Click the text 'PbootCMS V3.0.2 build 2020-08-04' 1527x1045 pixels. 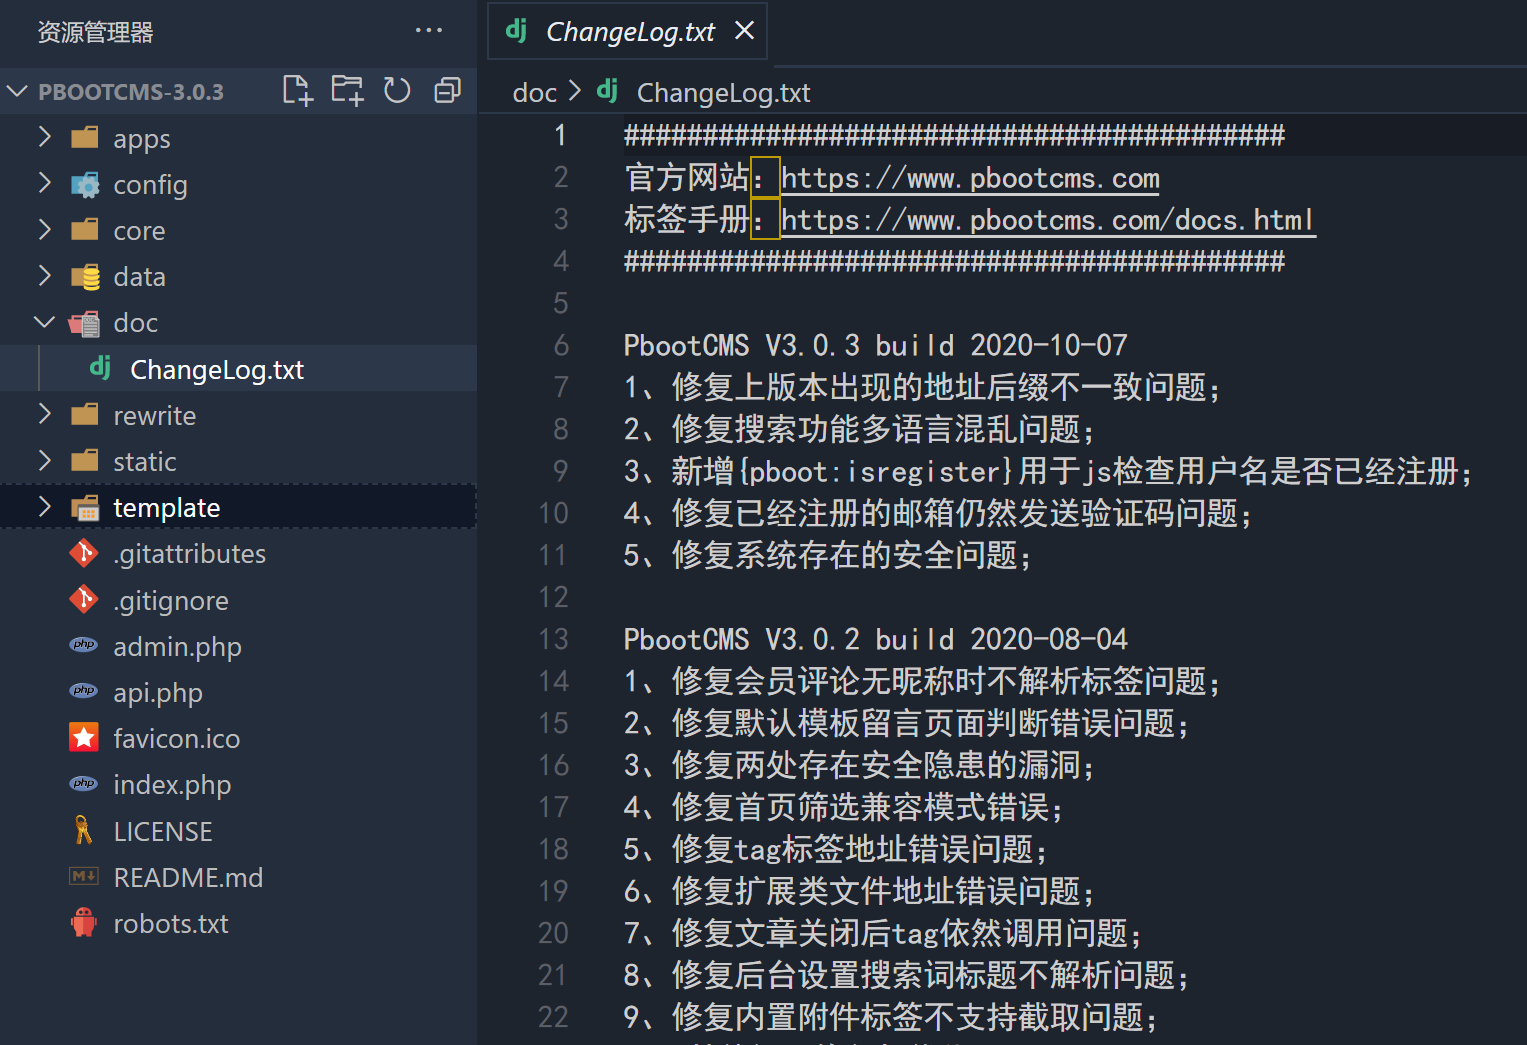click(x=875, y=639)
